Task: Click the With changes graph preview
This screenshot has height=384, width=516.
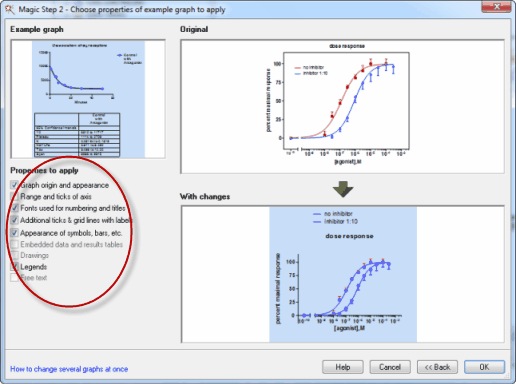Action: pos(343,274)
